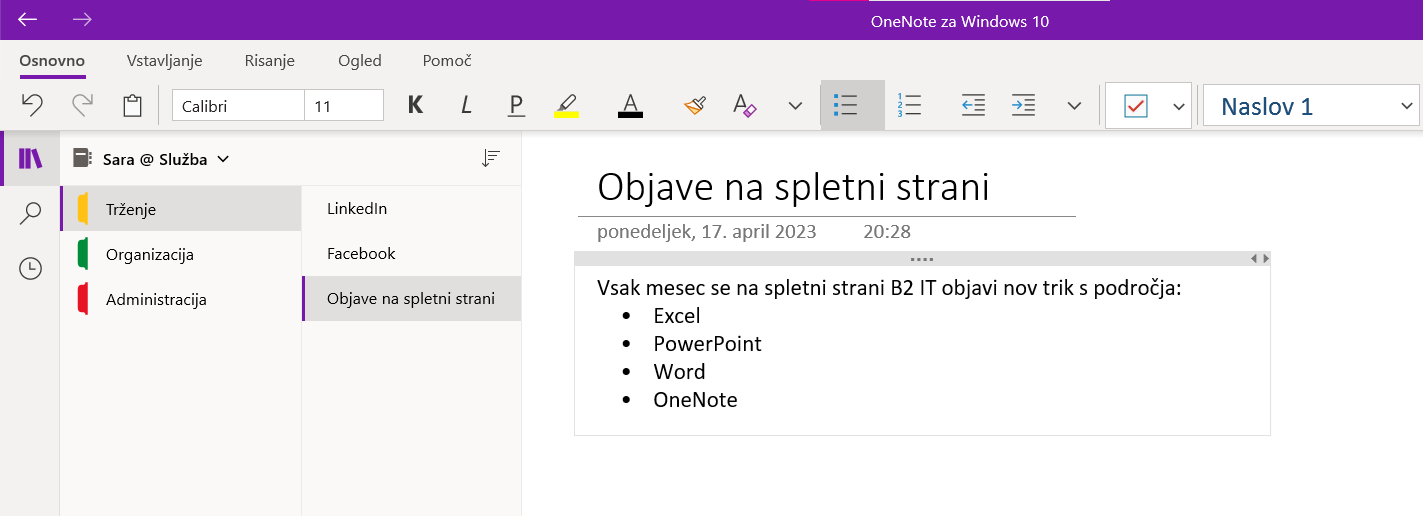
Task: Click the note container width arrows
Action: pos(1260,259)
